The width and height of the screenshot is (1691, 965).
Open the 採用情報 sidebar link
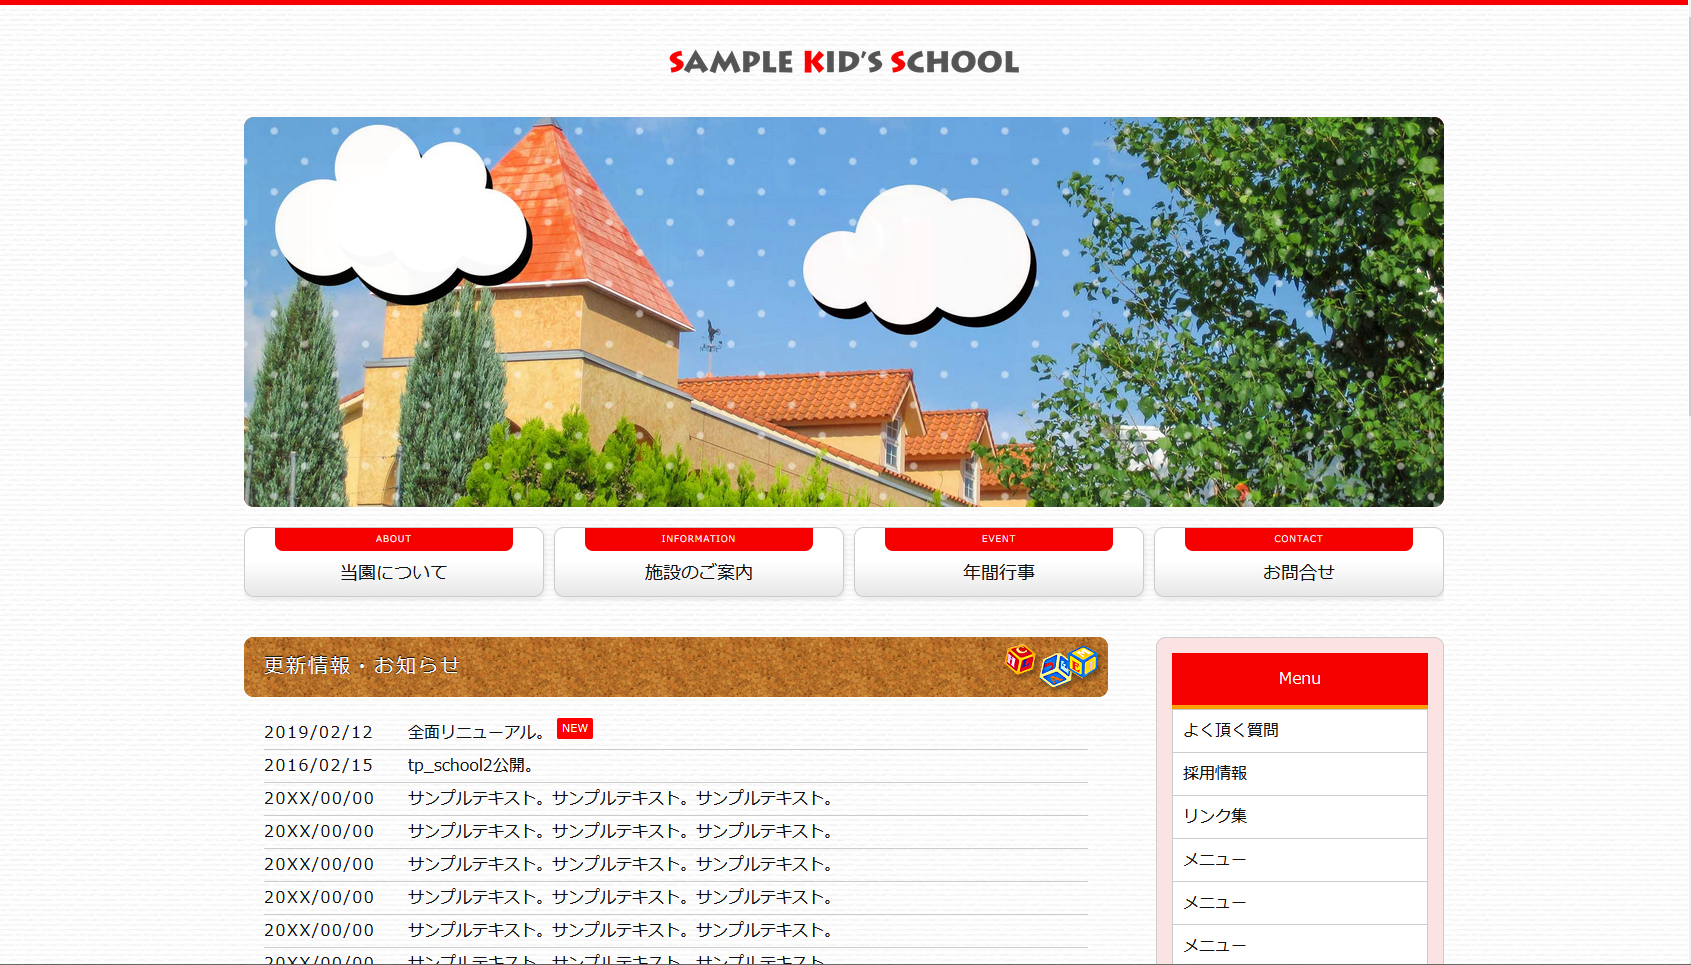tap(1300, 774)
